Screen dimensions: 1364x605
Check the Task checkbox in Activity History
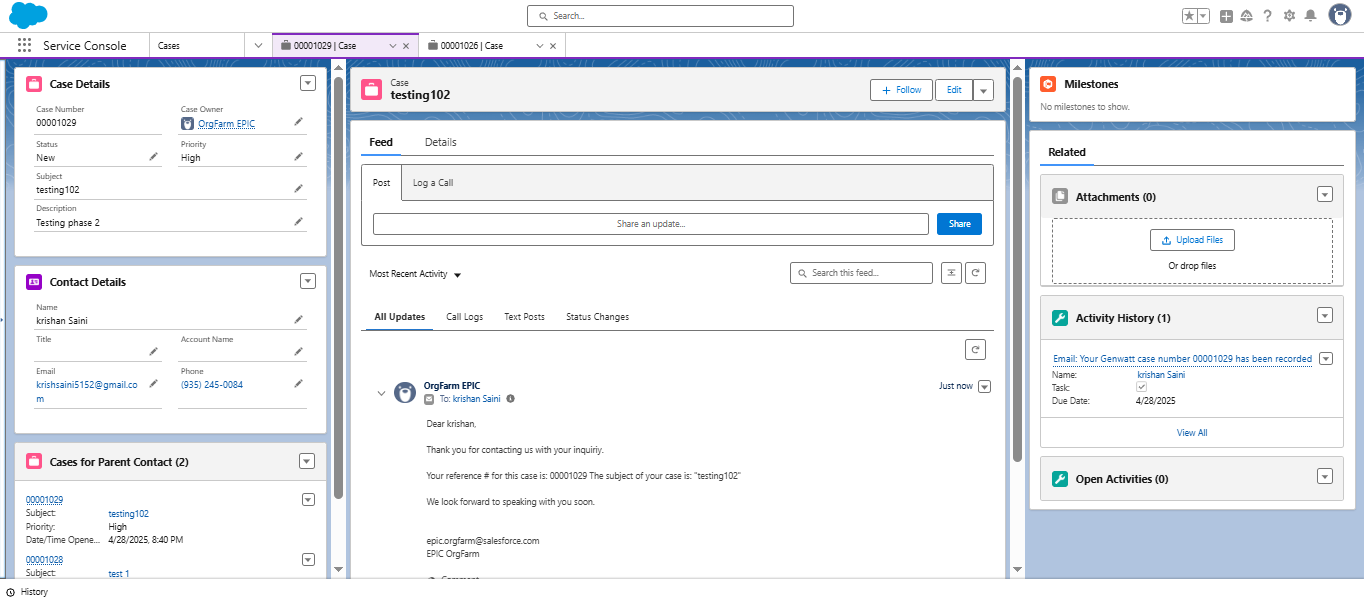1141,387
